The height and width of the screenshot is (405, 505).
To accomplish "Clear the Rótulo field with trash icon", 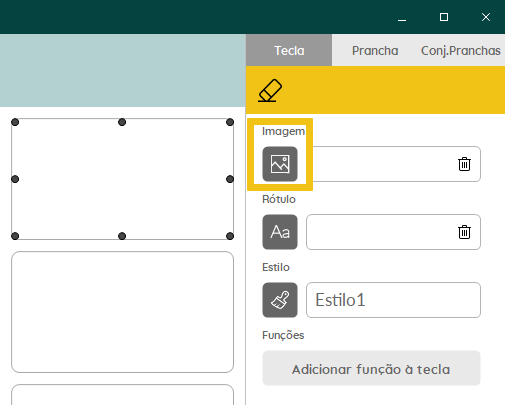I will click(x=464, y=232).
